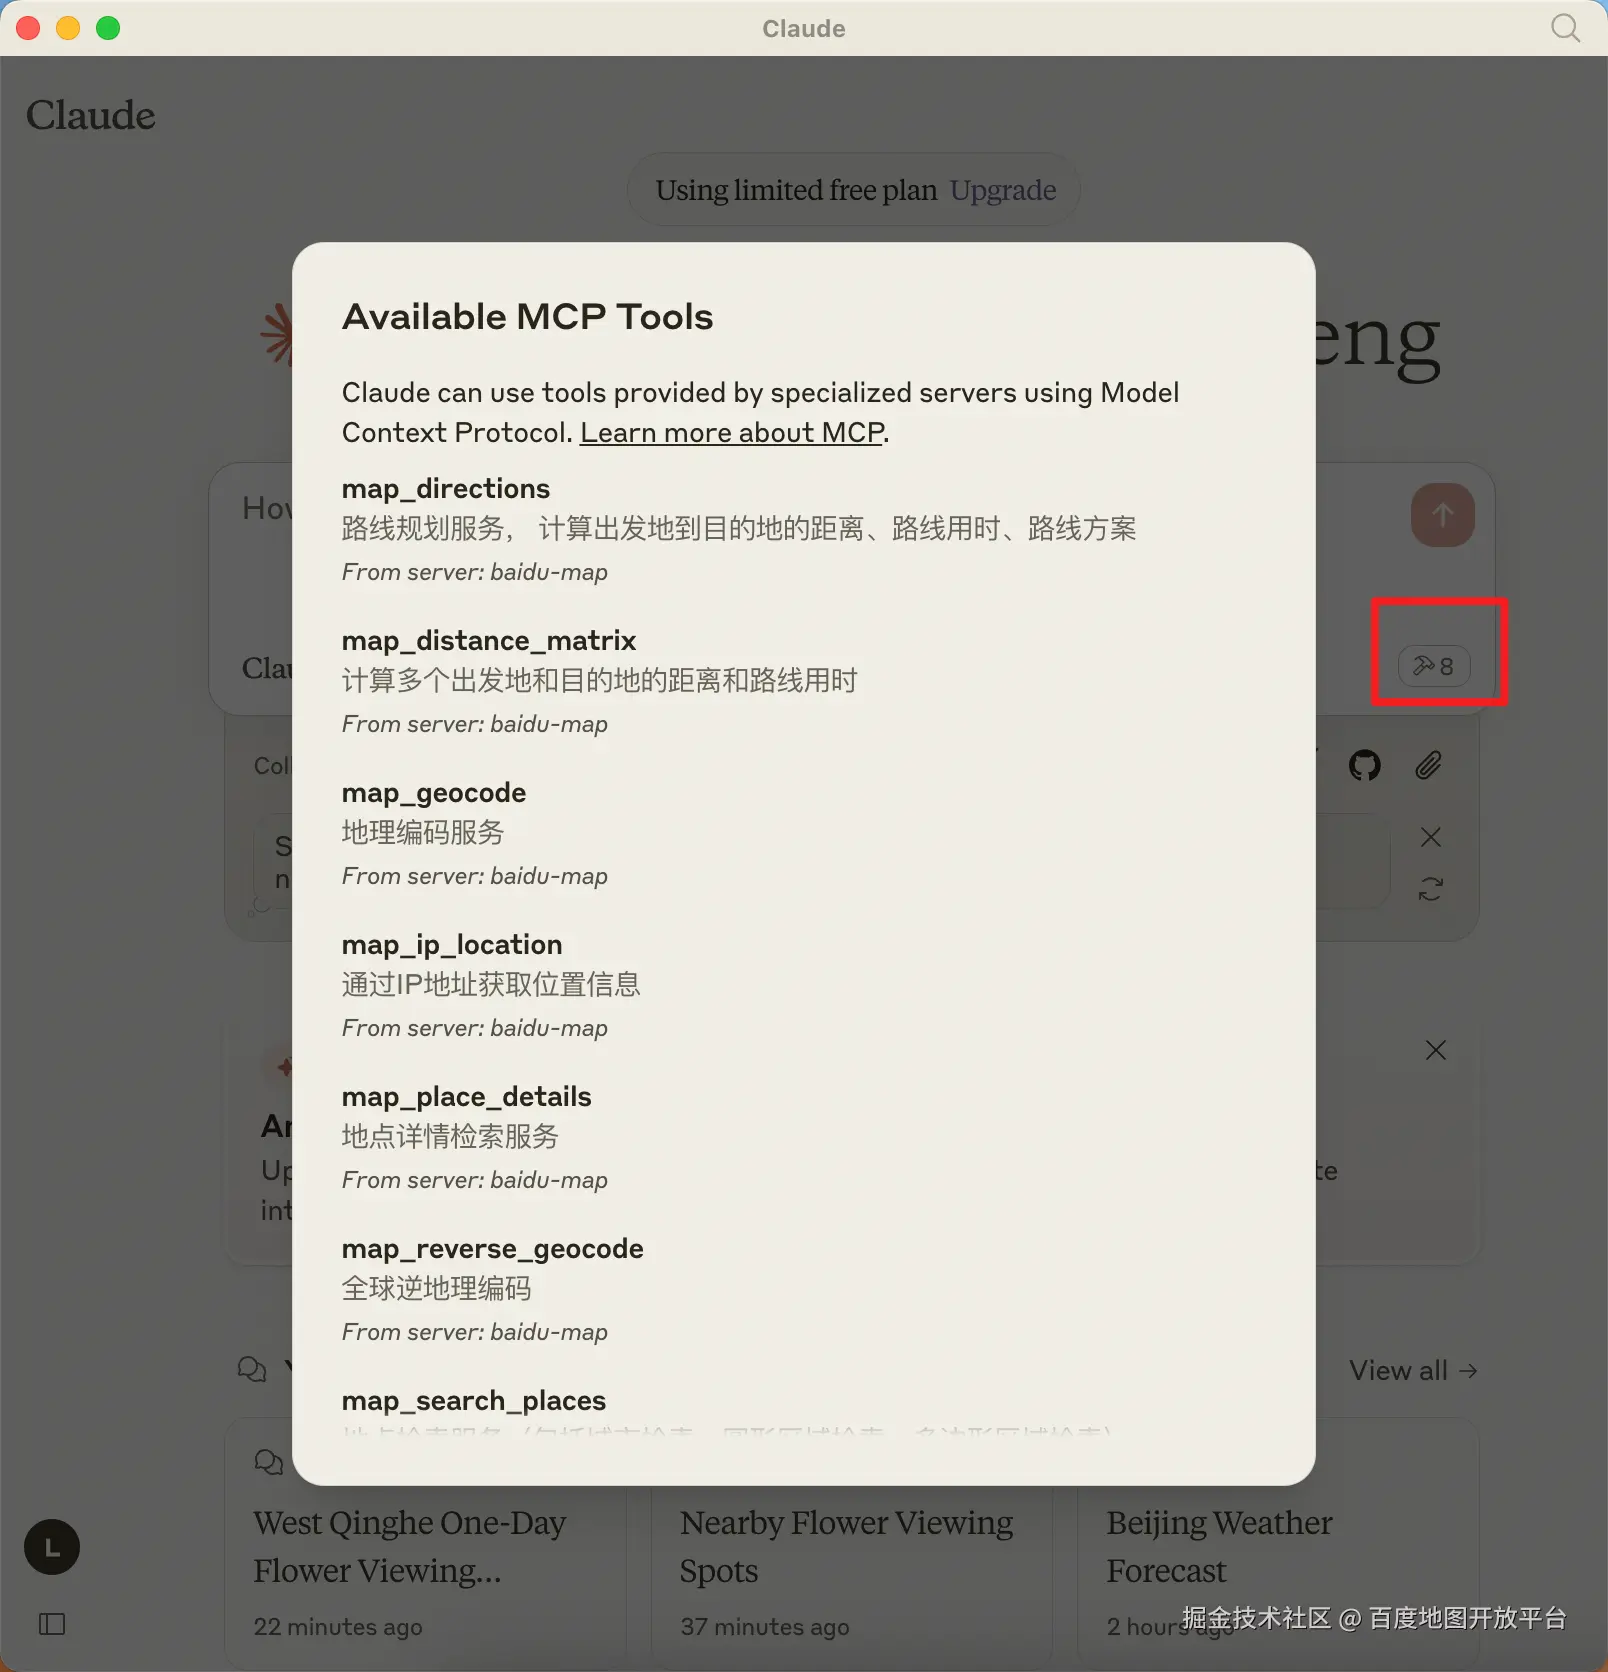The image size is (1608, 1672).
Task: Click 37 minutes ago timestamp
Action: [765, 1627]
